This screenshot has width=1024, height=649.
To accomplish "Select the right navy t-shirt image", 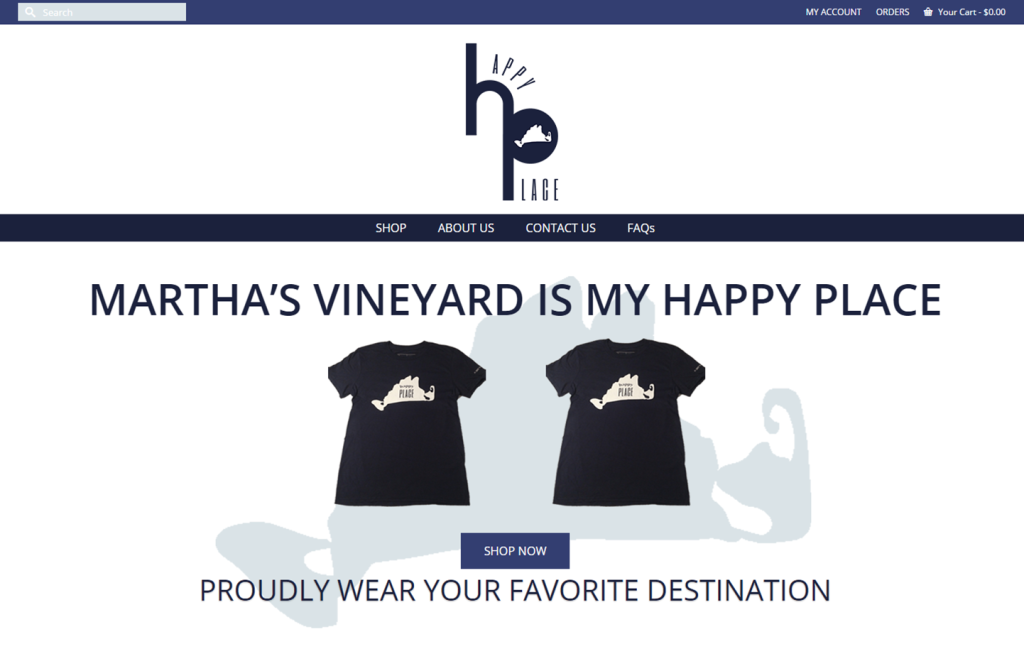I will 625,422.
